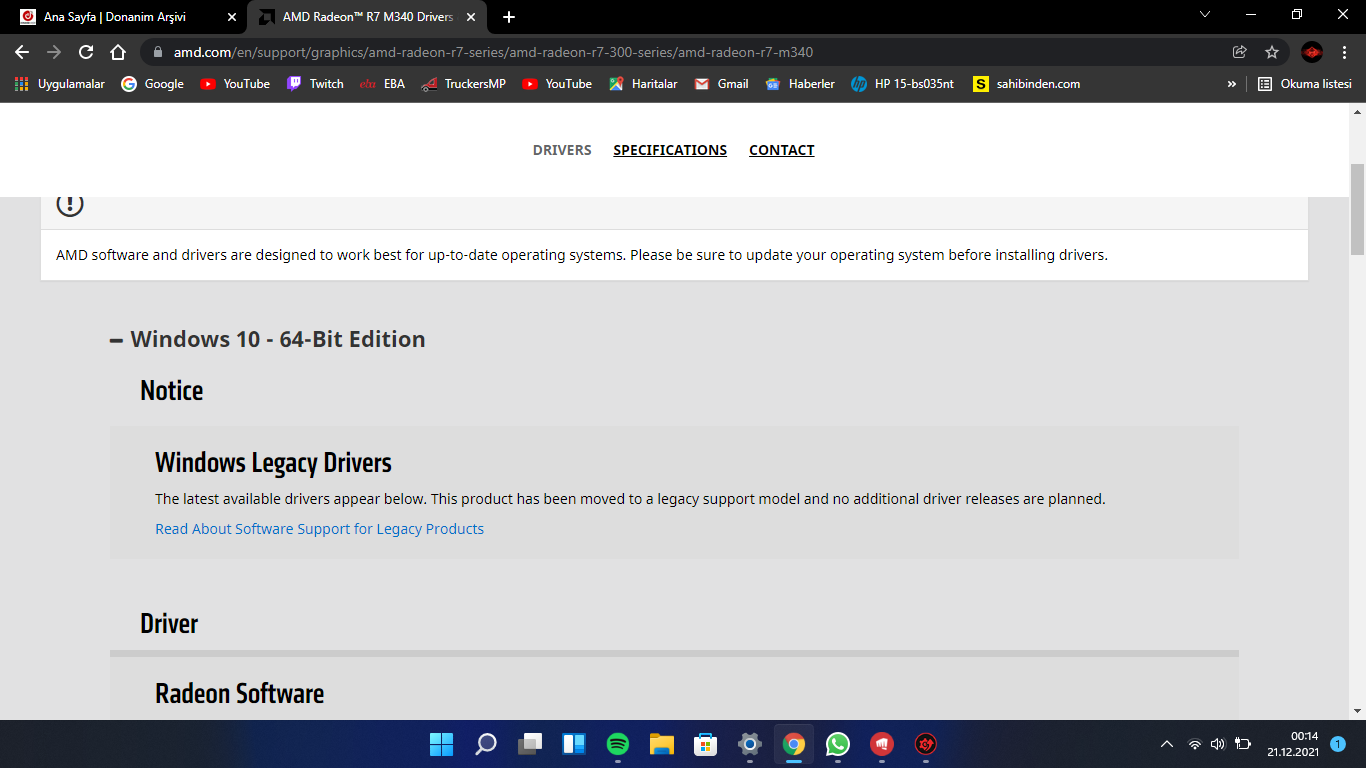This screenshot has width=1366, height=768.
Task: Open the Windows Start menu
Action: (441, 744)
